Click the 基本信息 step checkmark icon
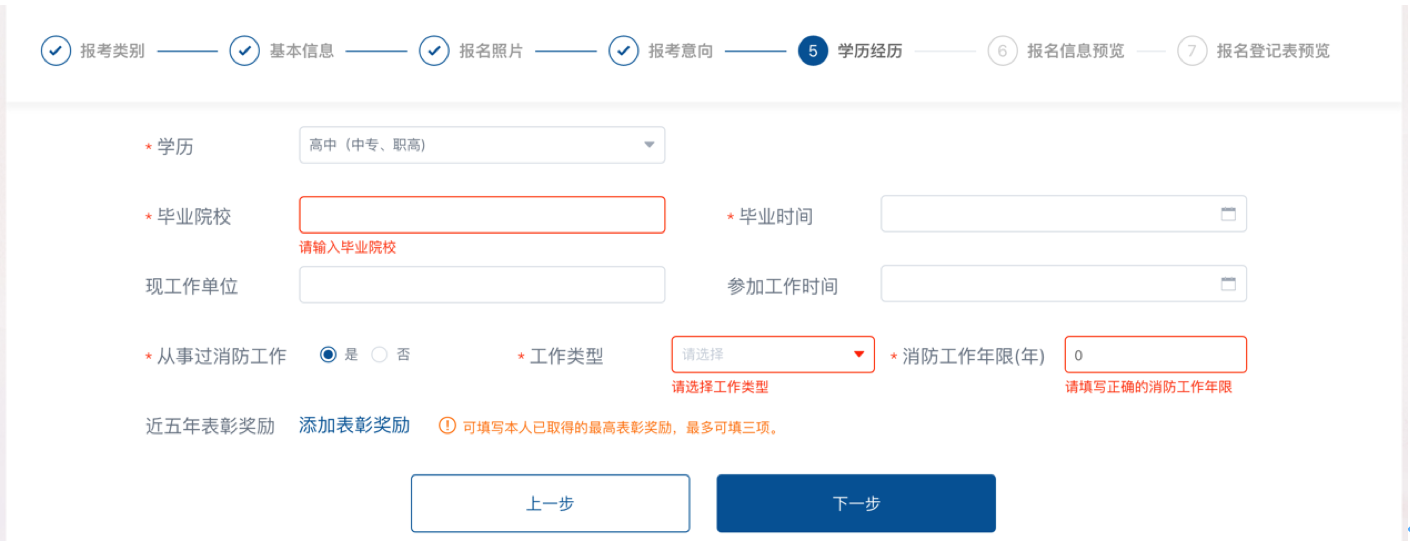1410x550 pixels. [x=245, y=51]
